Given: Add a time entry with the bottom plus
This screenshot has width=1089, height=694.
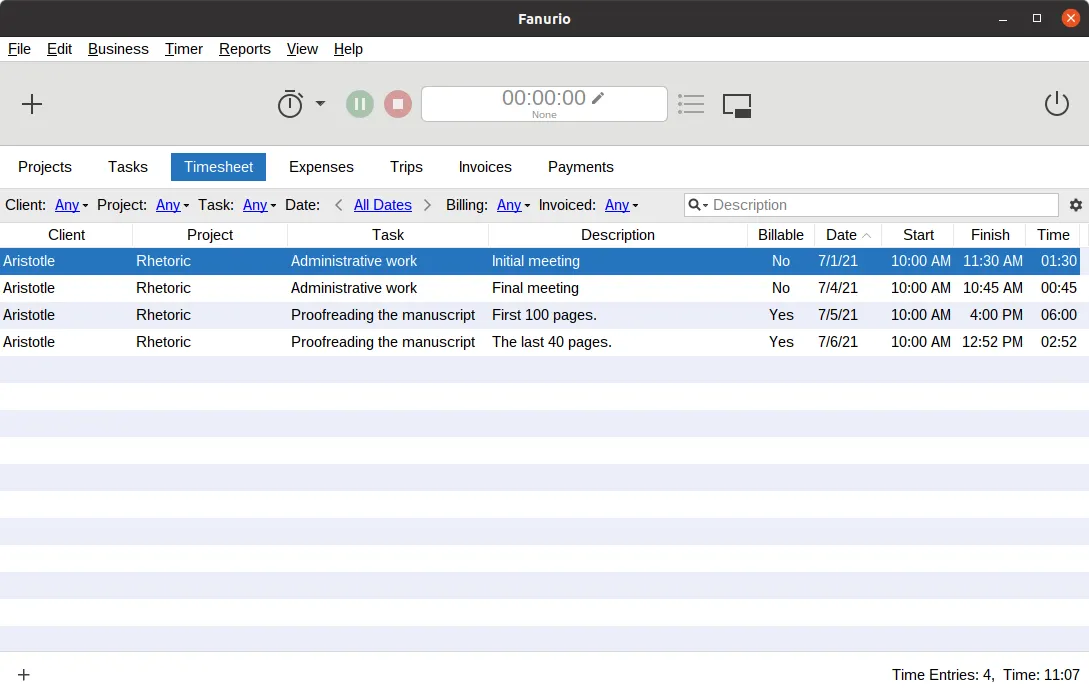Looking at the screenshot, I should tap(24, 675).
